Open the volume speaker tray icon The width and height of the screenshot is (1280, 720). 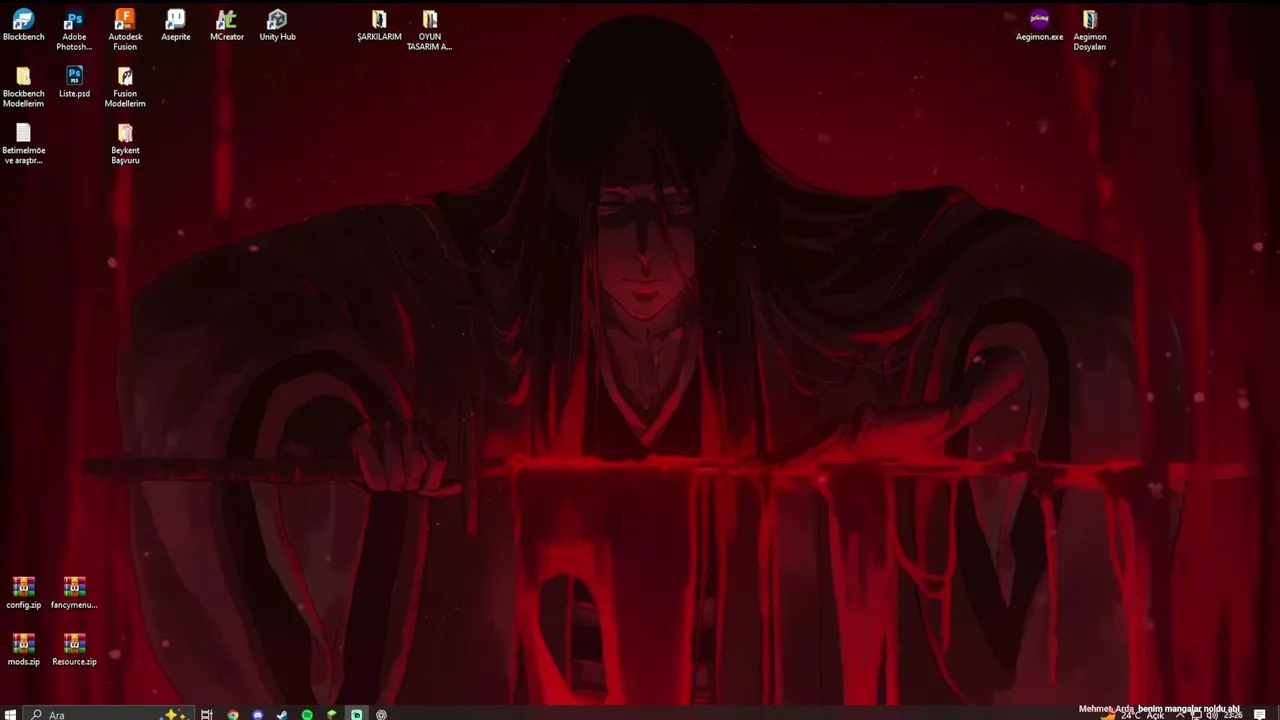click(1212, 715)
